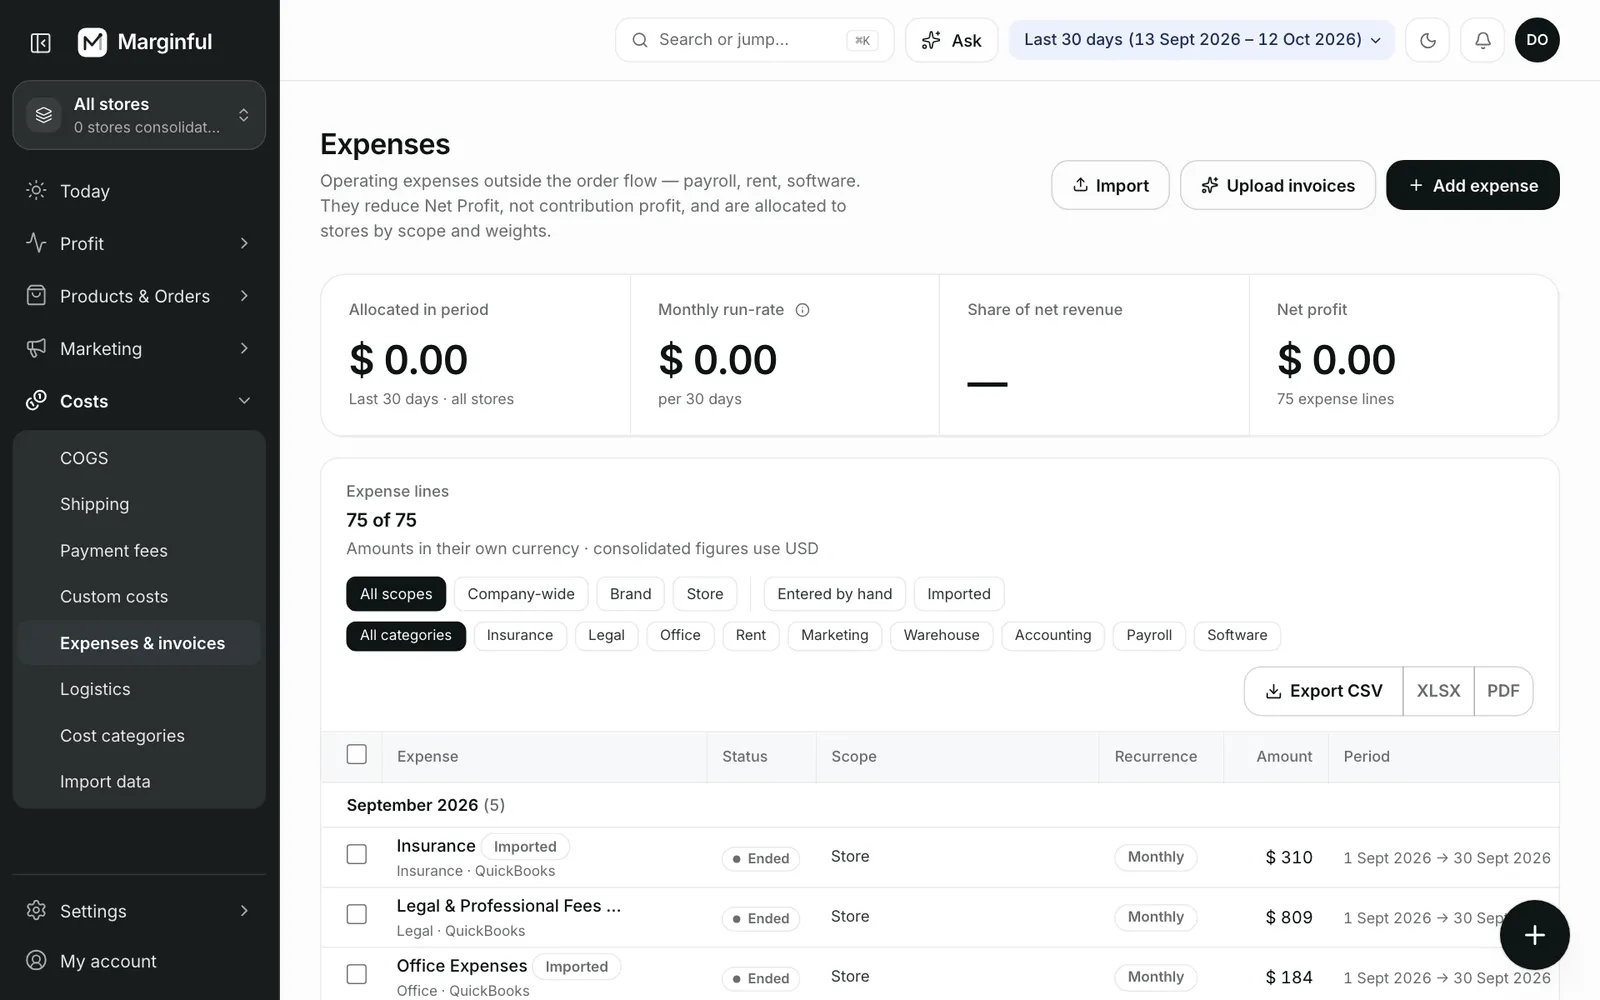Collapse the Costs section

[x=139, y=401]
